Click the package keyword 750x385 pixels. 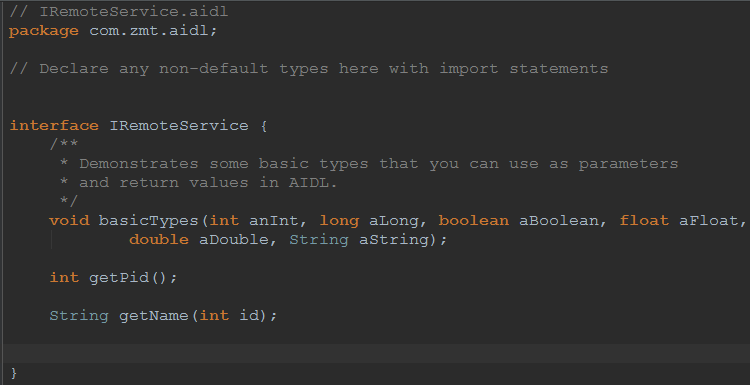coord(44,31)
